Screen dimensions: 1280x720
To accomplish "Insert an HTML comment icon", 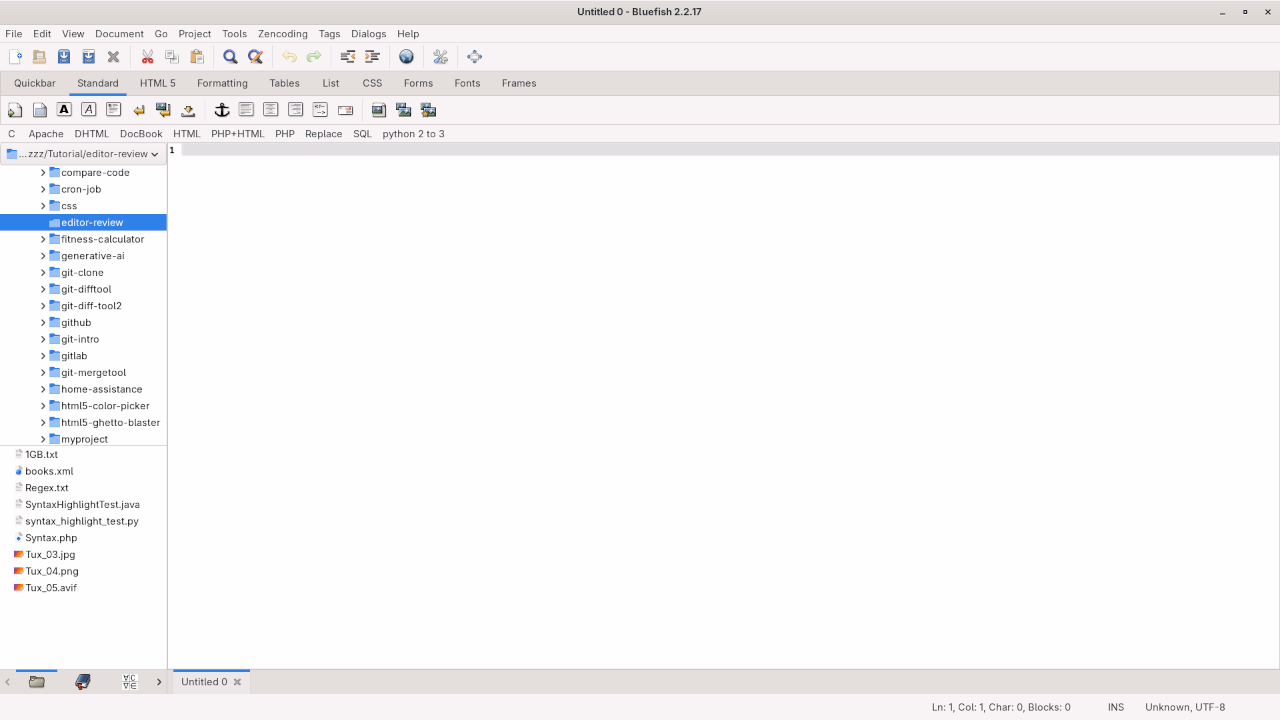I will [x=320, y=110].
